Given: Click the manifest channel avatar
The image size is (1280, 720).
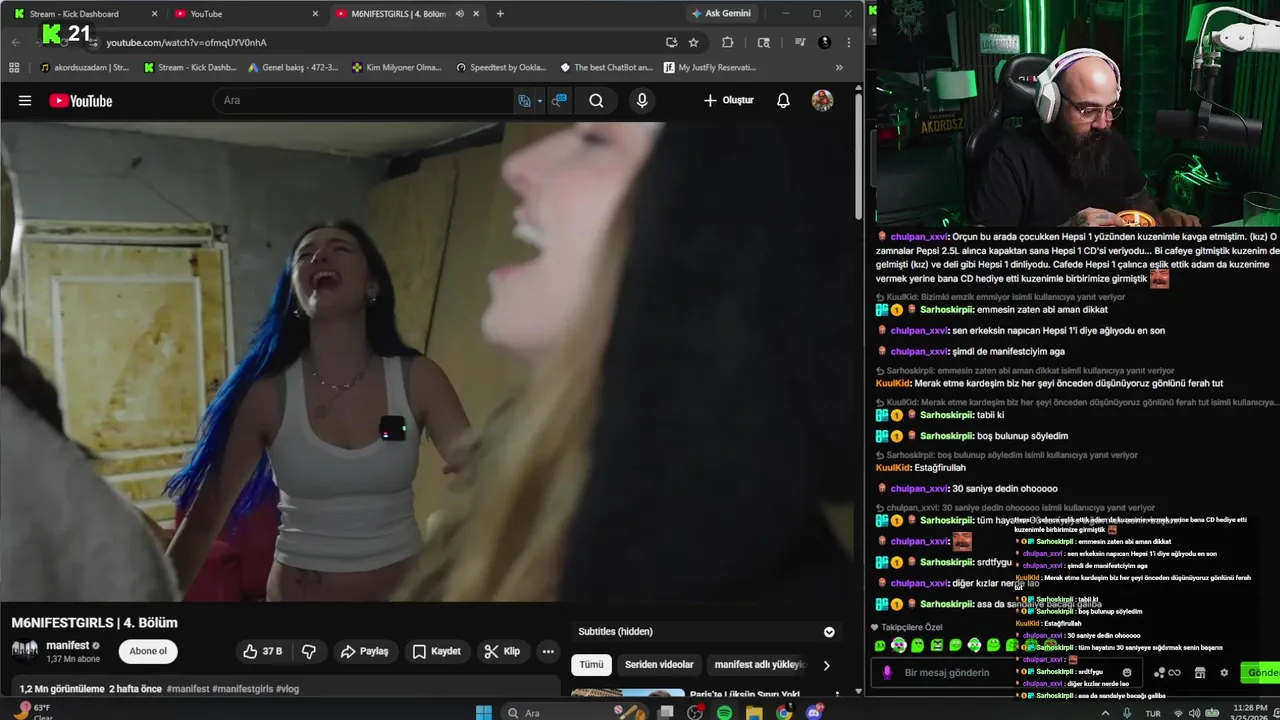Looking at the screenshot, I should [x=25, y=651].
